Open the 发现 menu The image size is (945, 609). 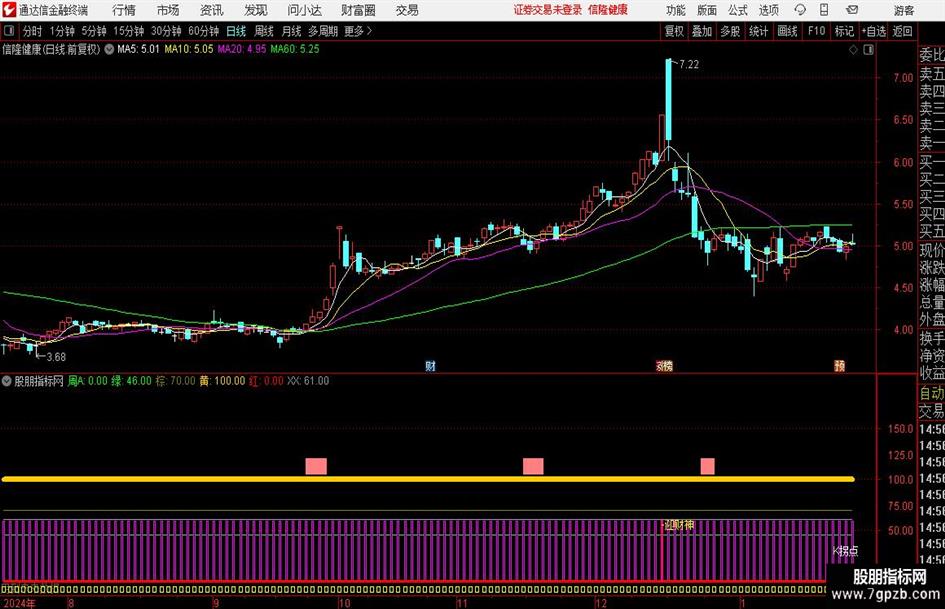pyautogui.click(x=256, y=10)
